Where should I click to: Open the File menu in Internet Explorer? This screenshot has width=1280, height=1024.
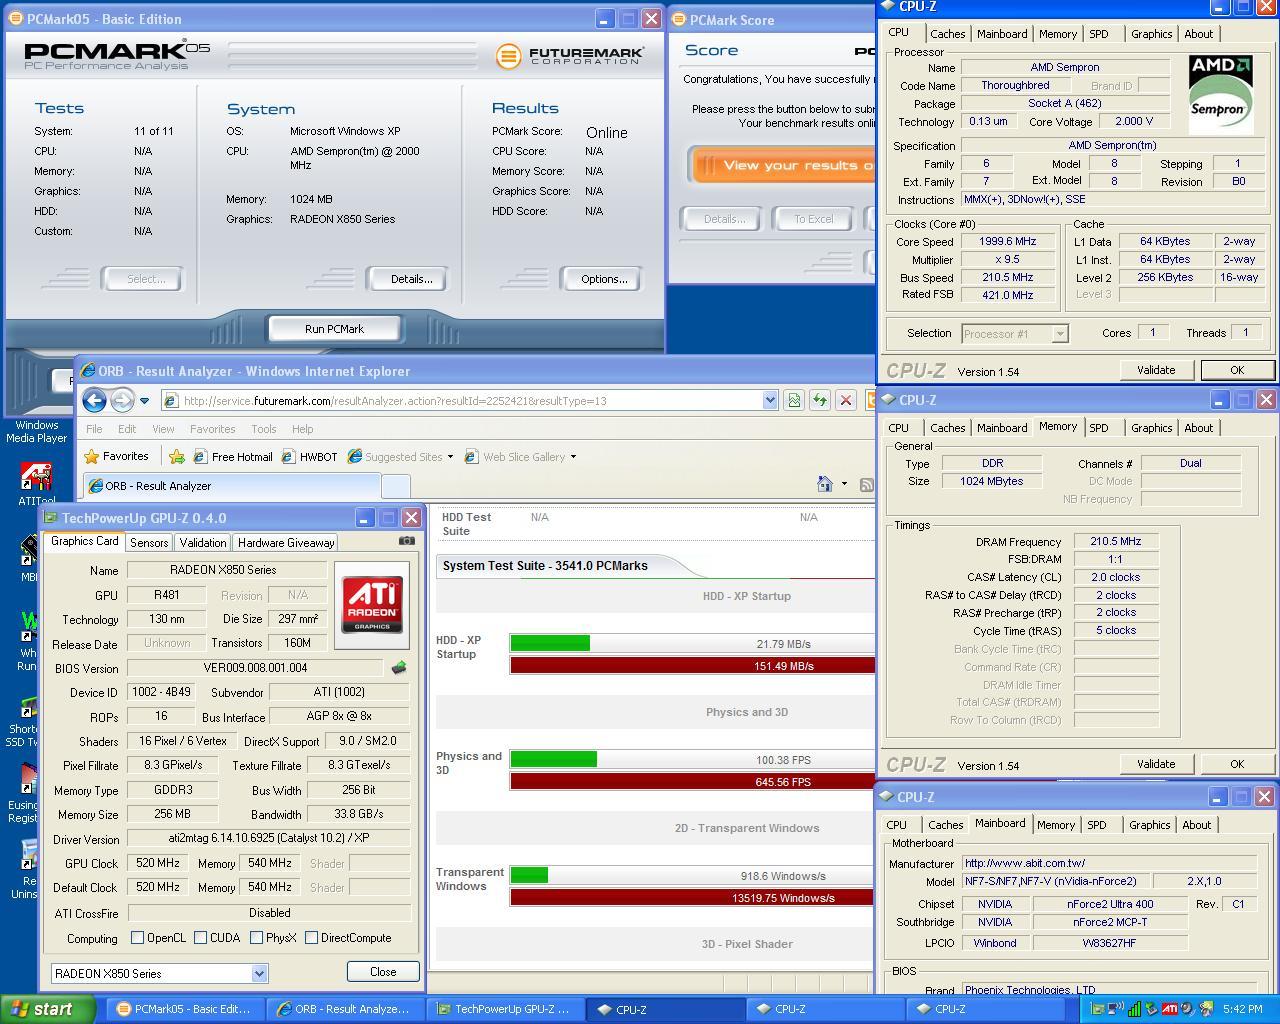[x=94, y=429]
